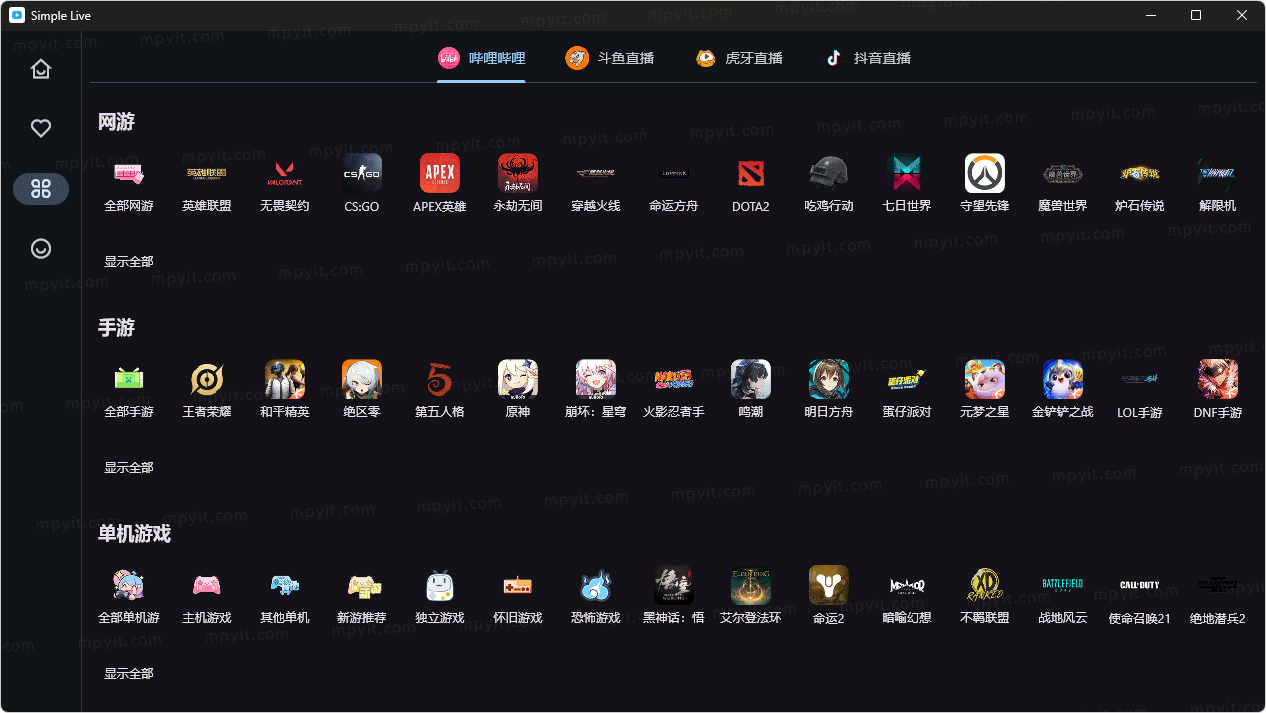Open 守望先锋 Overwatch category
1266x713 pixels.
pyautogui.click(x=985, y=183)
